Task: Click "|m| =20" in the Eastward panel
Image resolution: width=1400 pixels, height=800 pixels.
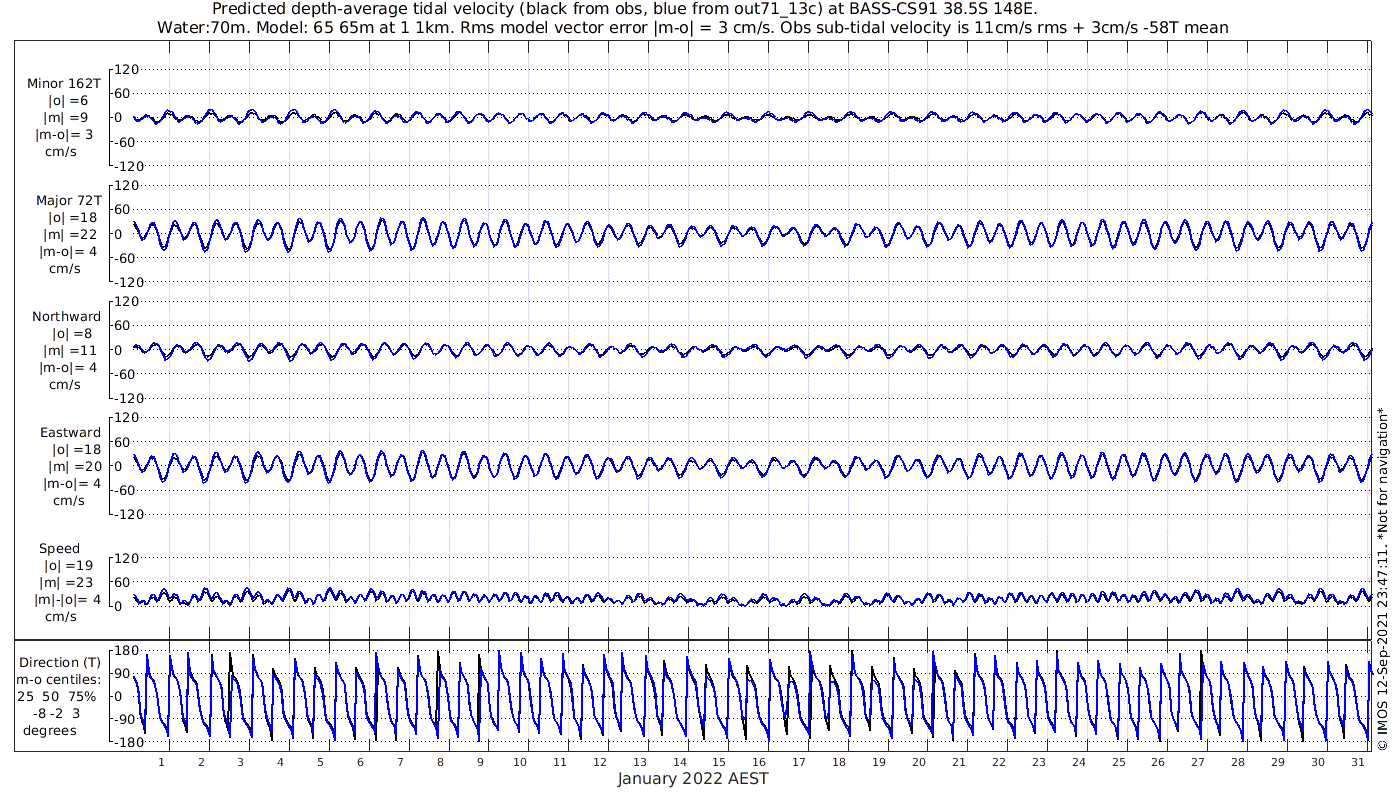Action: 71,467
